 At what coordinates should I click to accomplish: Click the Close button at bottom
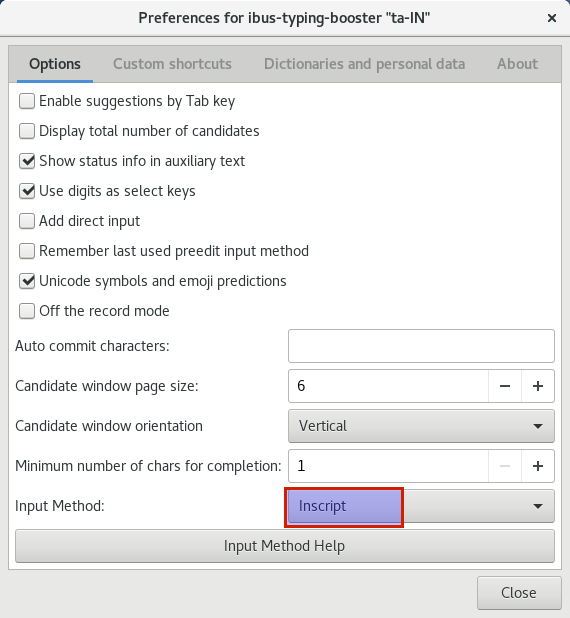[x=519, y=593]
